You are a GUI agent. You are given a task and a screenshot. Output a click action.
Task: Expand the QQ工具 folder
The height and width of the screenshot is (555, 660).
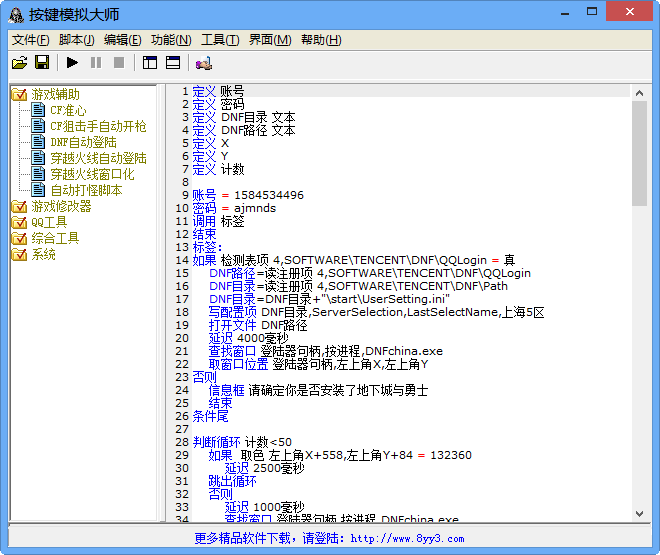pyautogui.click(x=49, y=222)
